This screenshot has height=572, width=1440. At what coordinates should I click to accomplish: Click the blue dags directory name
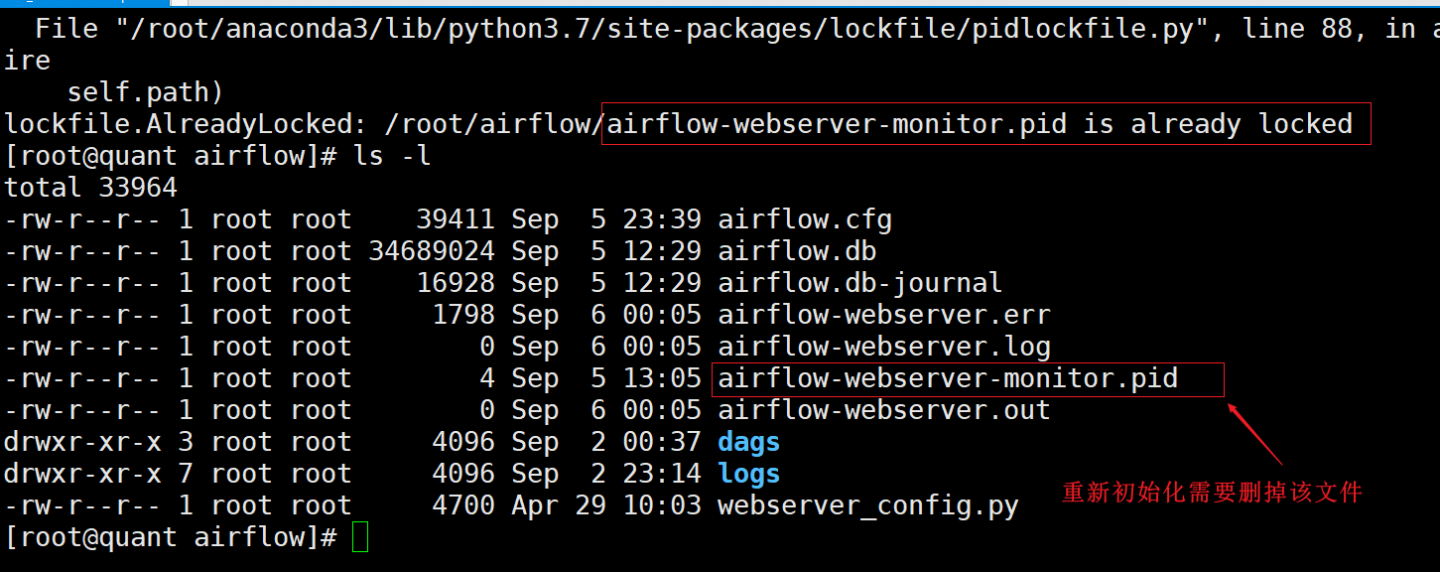749,442
